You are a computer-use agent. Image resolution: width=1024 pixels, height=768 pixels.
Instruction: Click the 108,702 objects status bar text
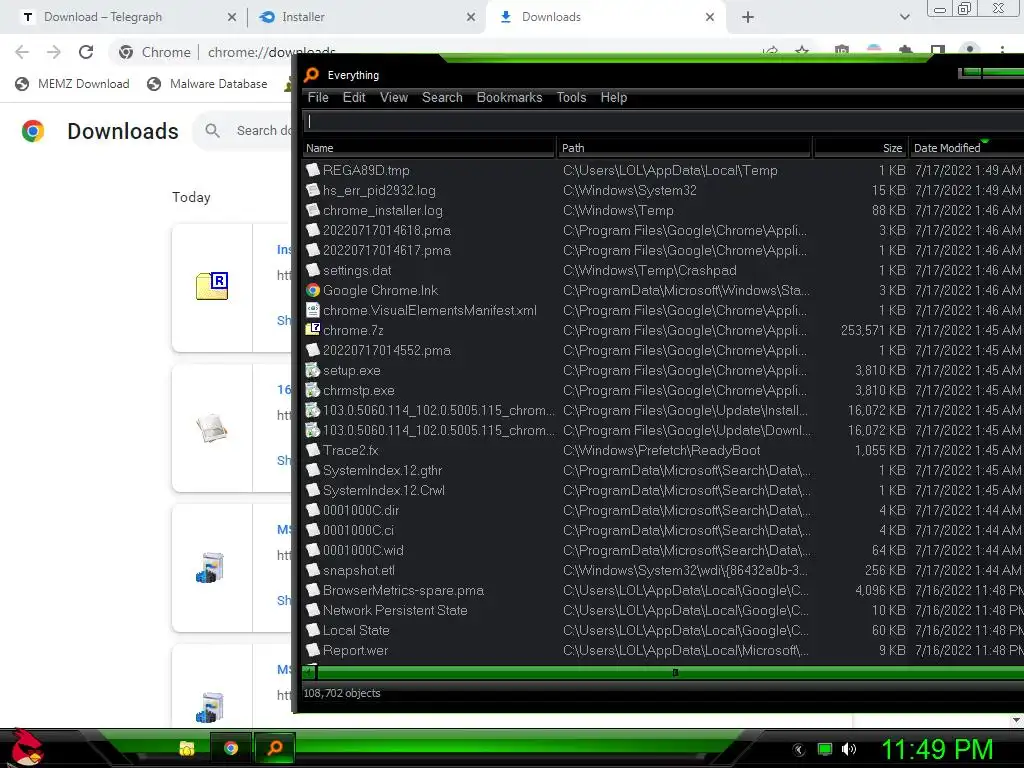(x=342, y=693)
